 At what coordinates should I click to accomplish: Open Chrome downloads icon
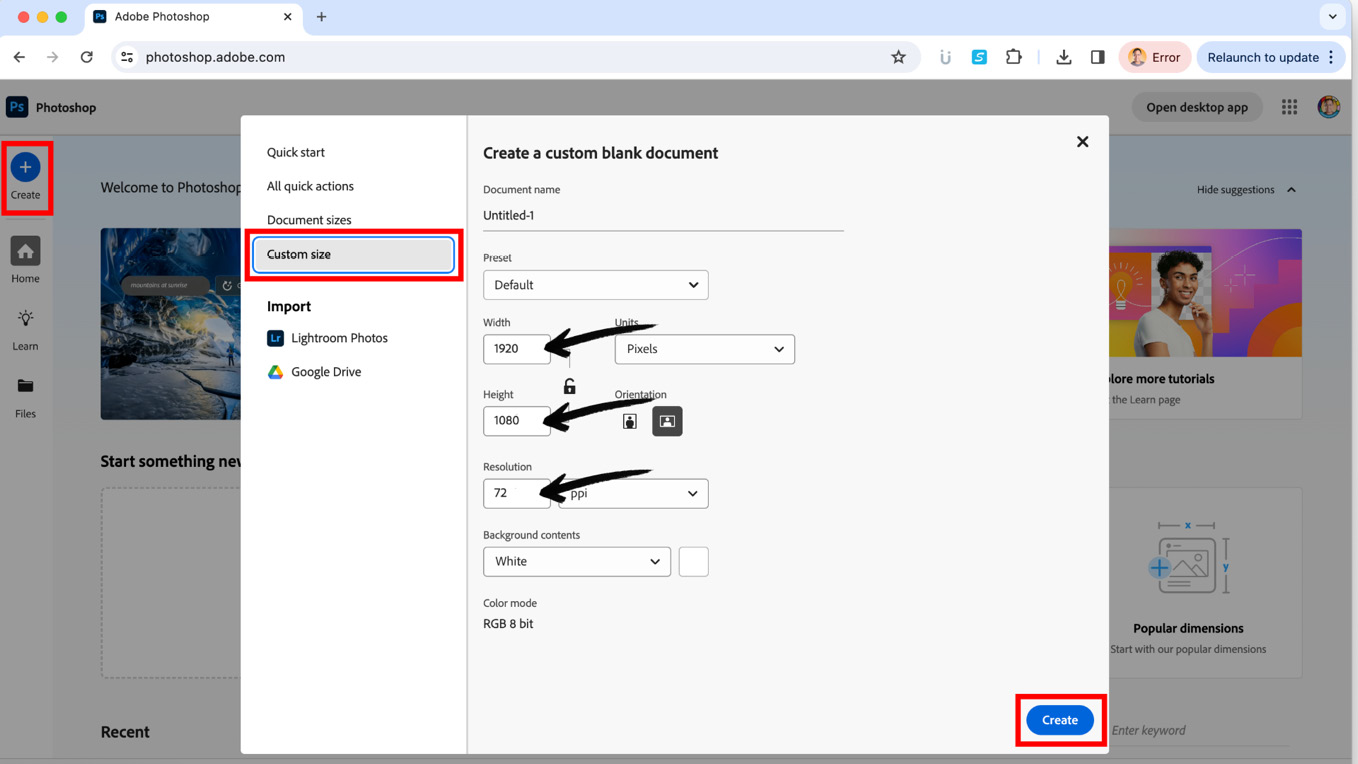(x=1063, y=57)
